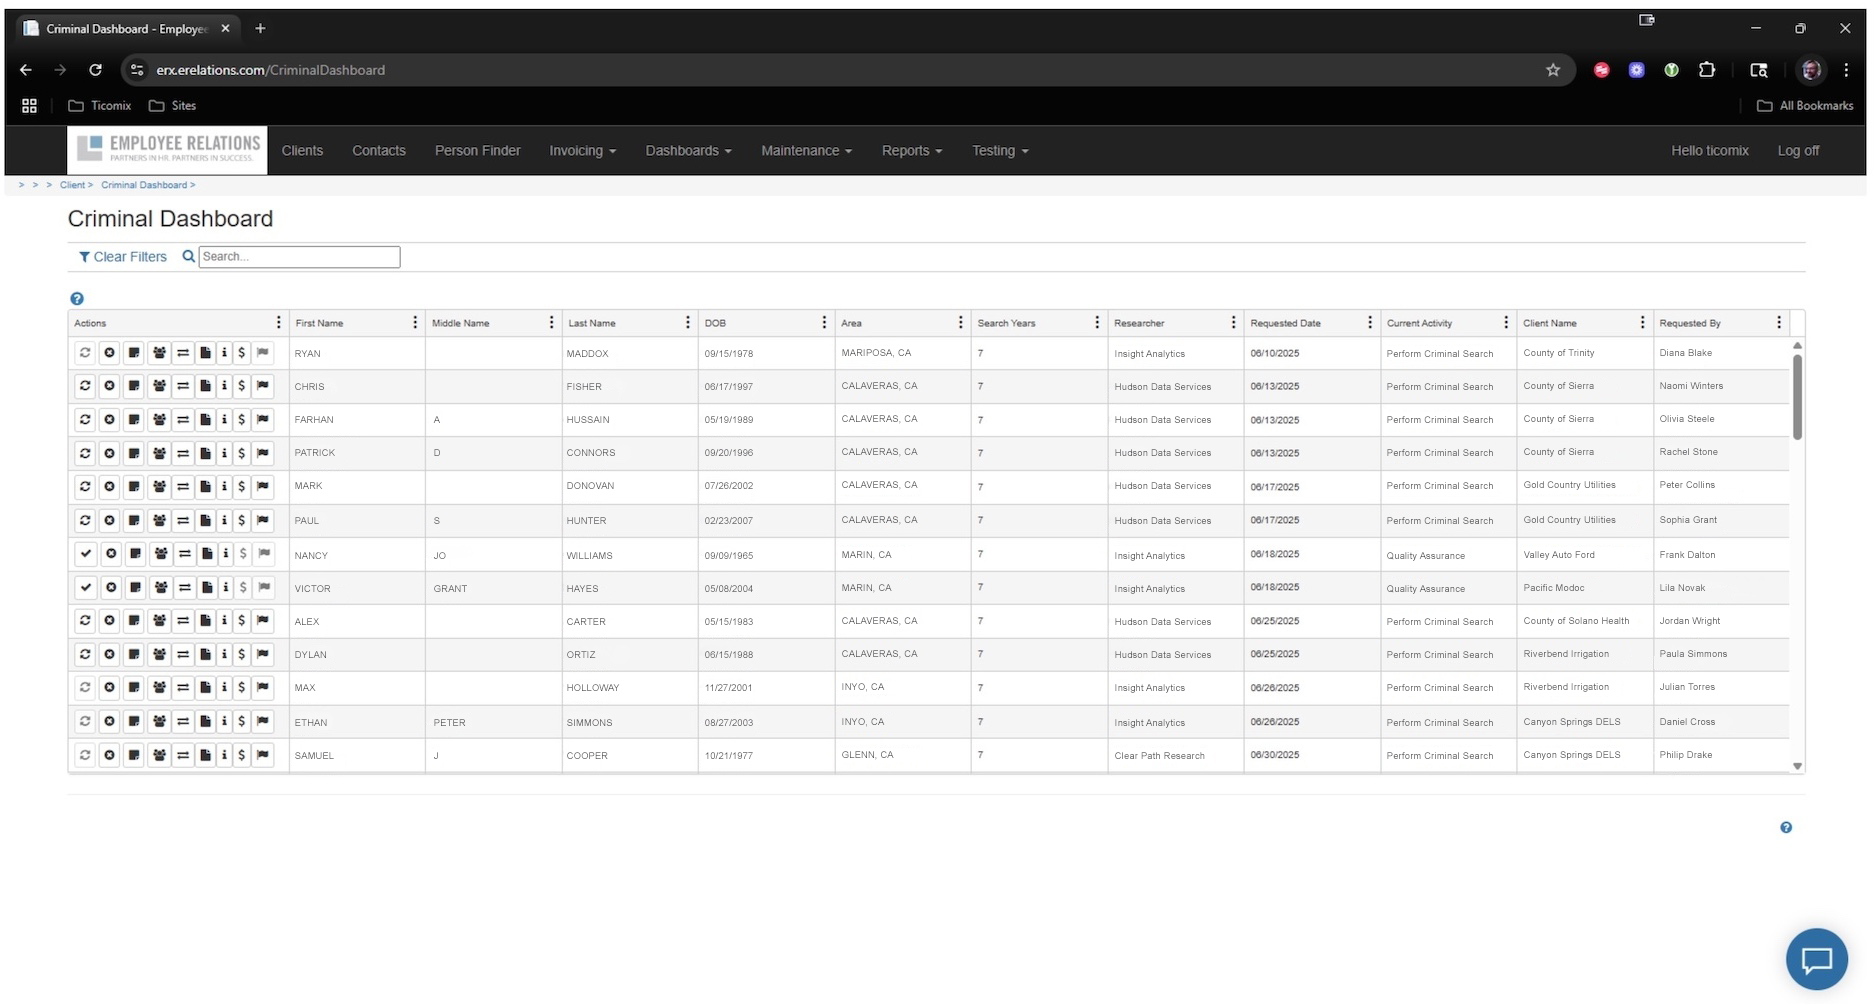This screenshot has height=1004, width=1874.
Task: Click the group icon for Mark Donovan
Action: click(x=159, y=487)
